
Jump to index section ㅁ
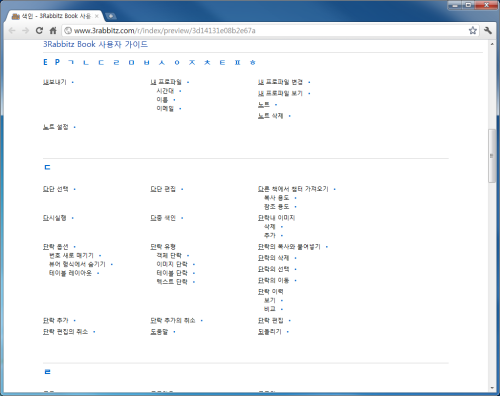[131, 62]
